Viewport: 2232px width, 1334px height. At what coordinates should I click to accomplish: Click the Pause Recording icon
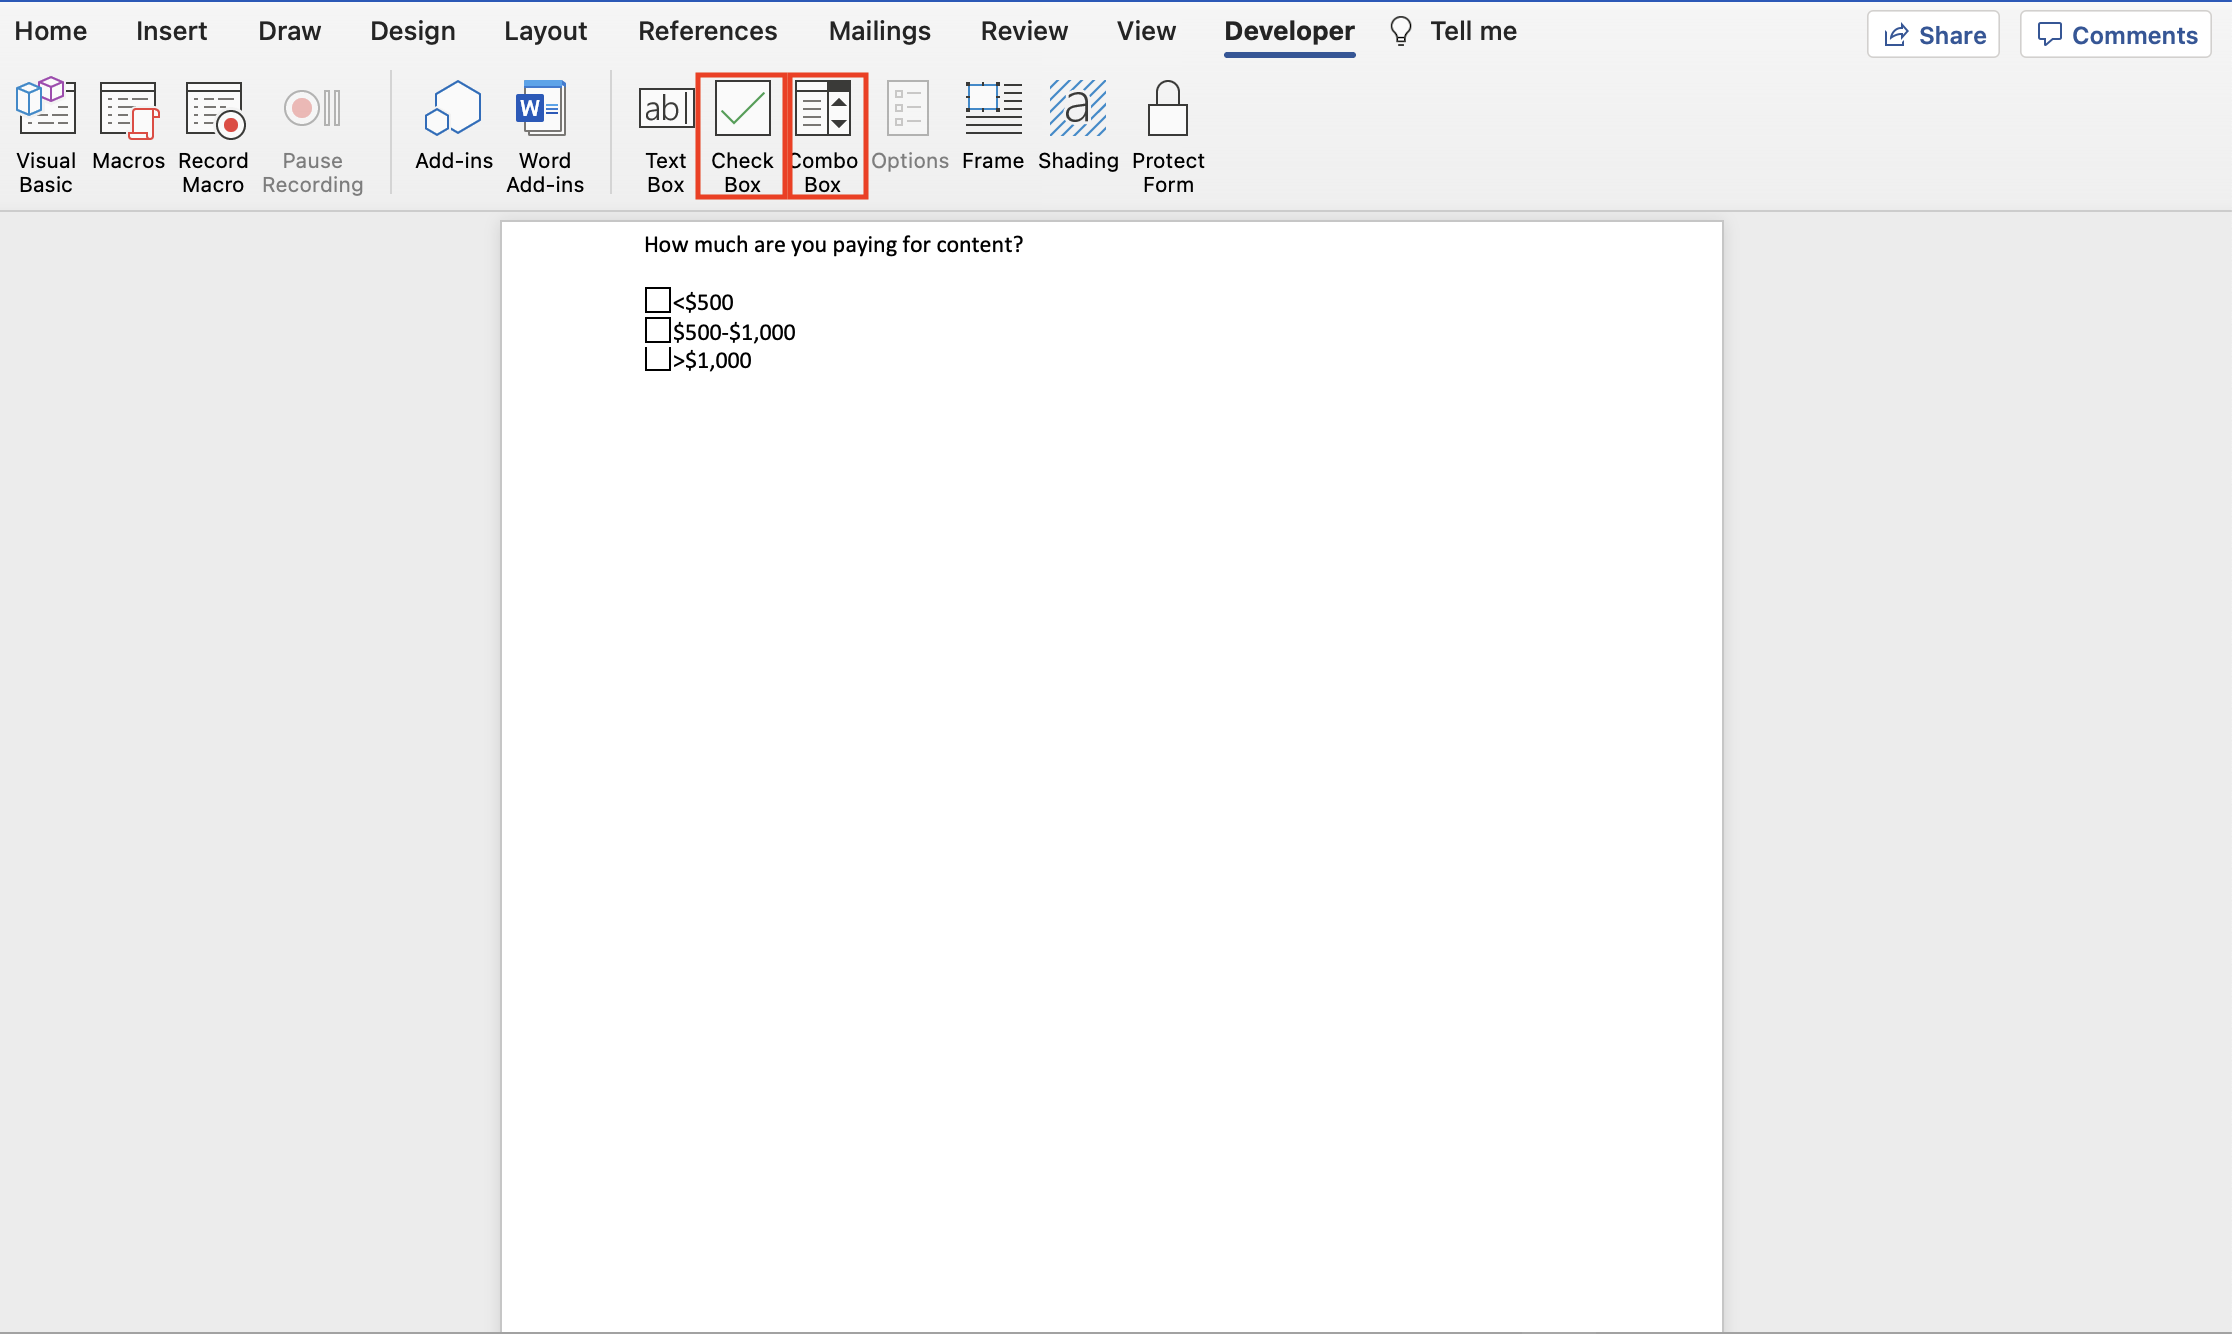(x=312, y=108)
